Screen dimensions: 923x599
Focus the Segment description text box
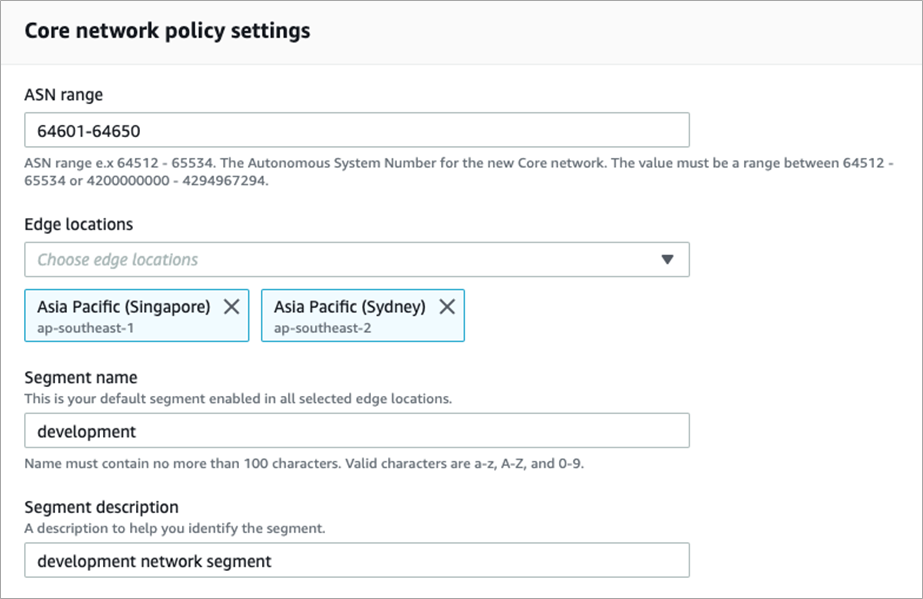(350, 560)
